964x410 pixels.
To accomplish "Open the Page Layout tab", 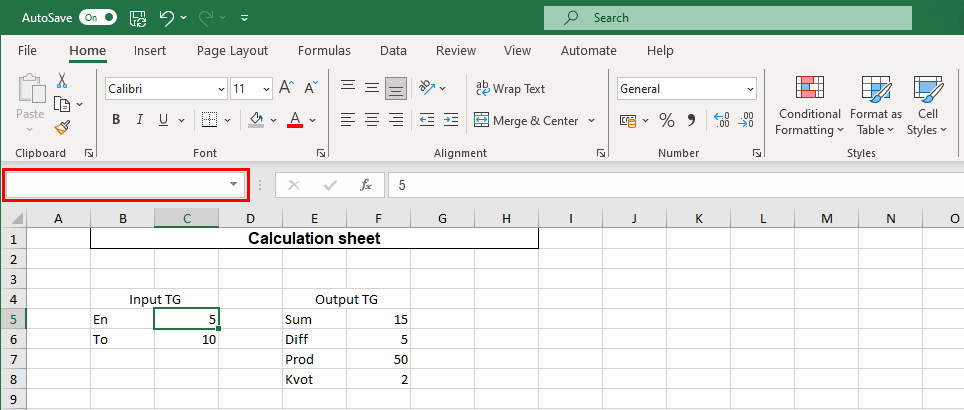I will click(x=232, y=50).
